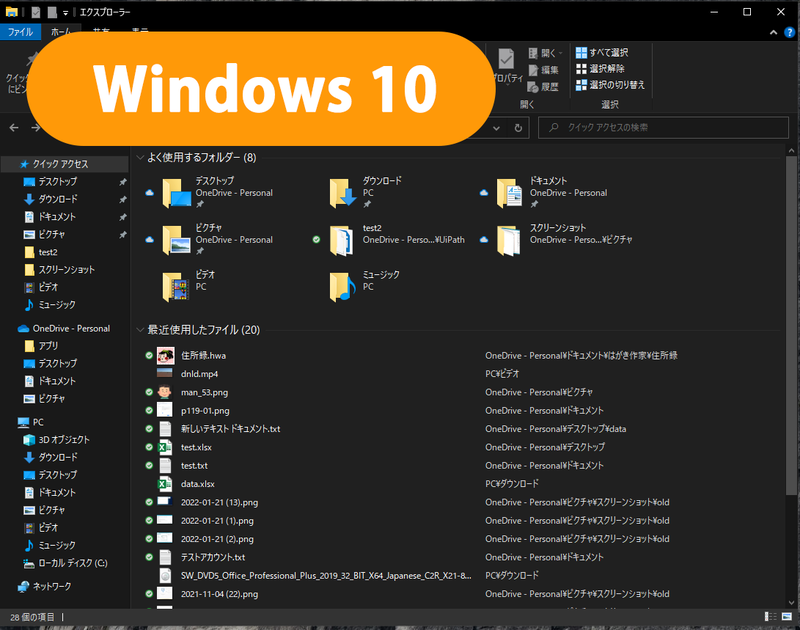Click the 履歴 ribbon button
This screenshot has height=630, width=800.
coord(544,87)
